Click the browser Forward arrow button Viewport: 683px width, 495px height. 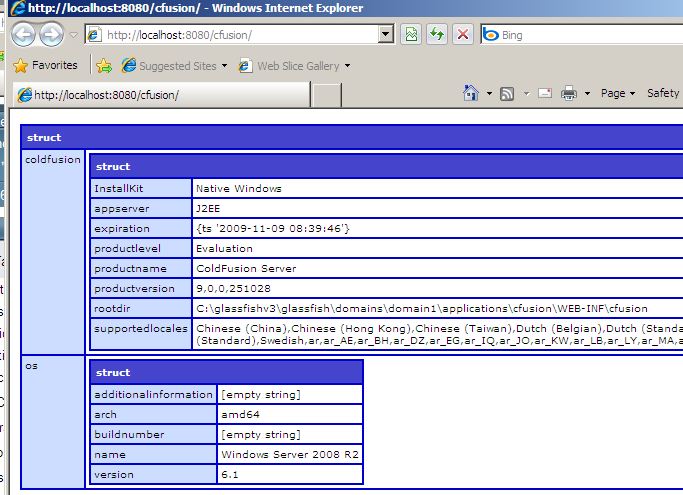click(51, 35)
